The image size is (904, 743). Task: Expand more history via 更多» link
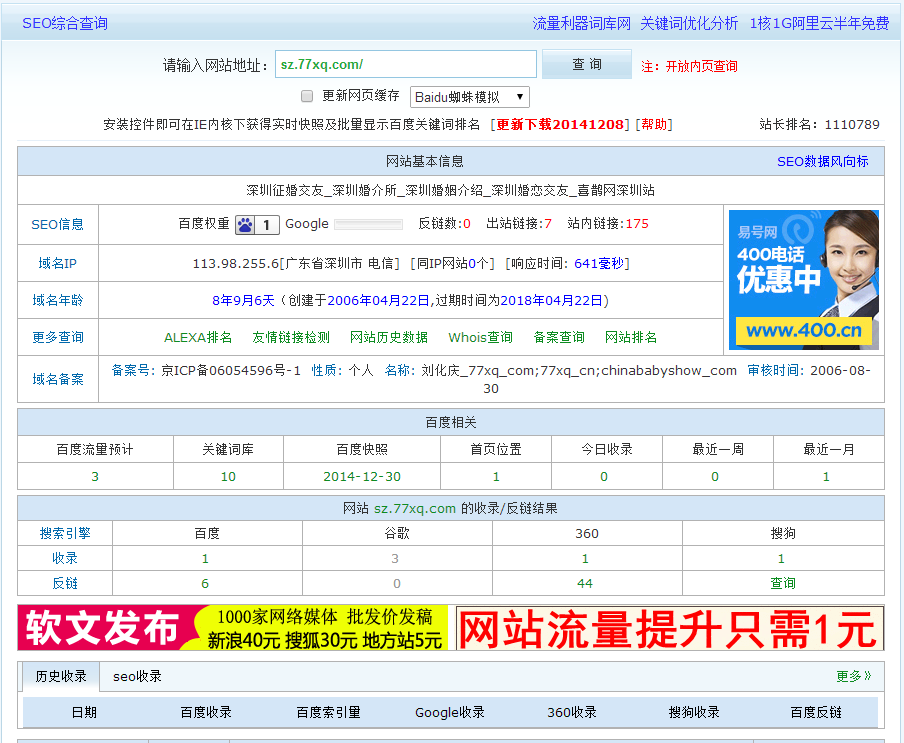853,676
